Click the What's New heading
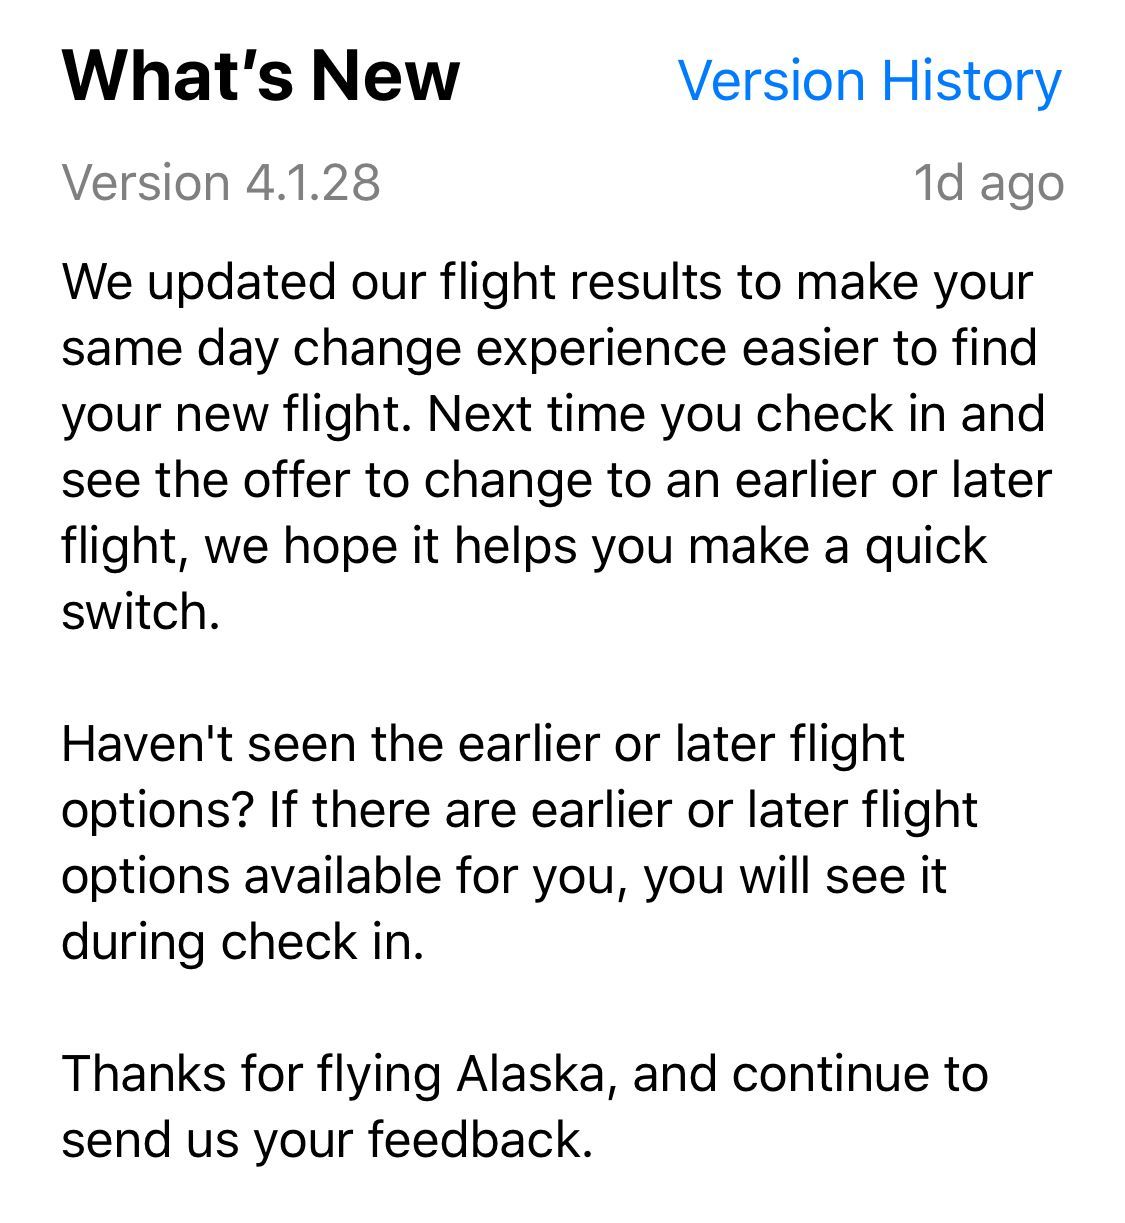This screenshot has height=1223, width=1125. [x=261, y=76]
